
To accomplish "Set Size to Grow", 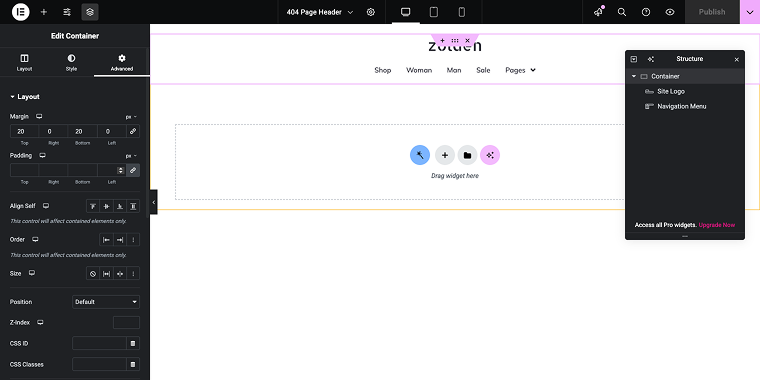I will tap(107, 273).
